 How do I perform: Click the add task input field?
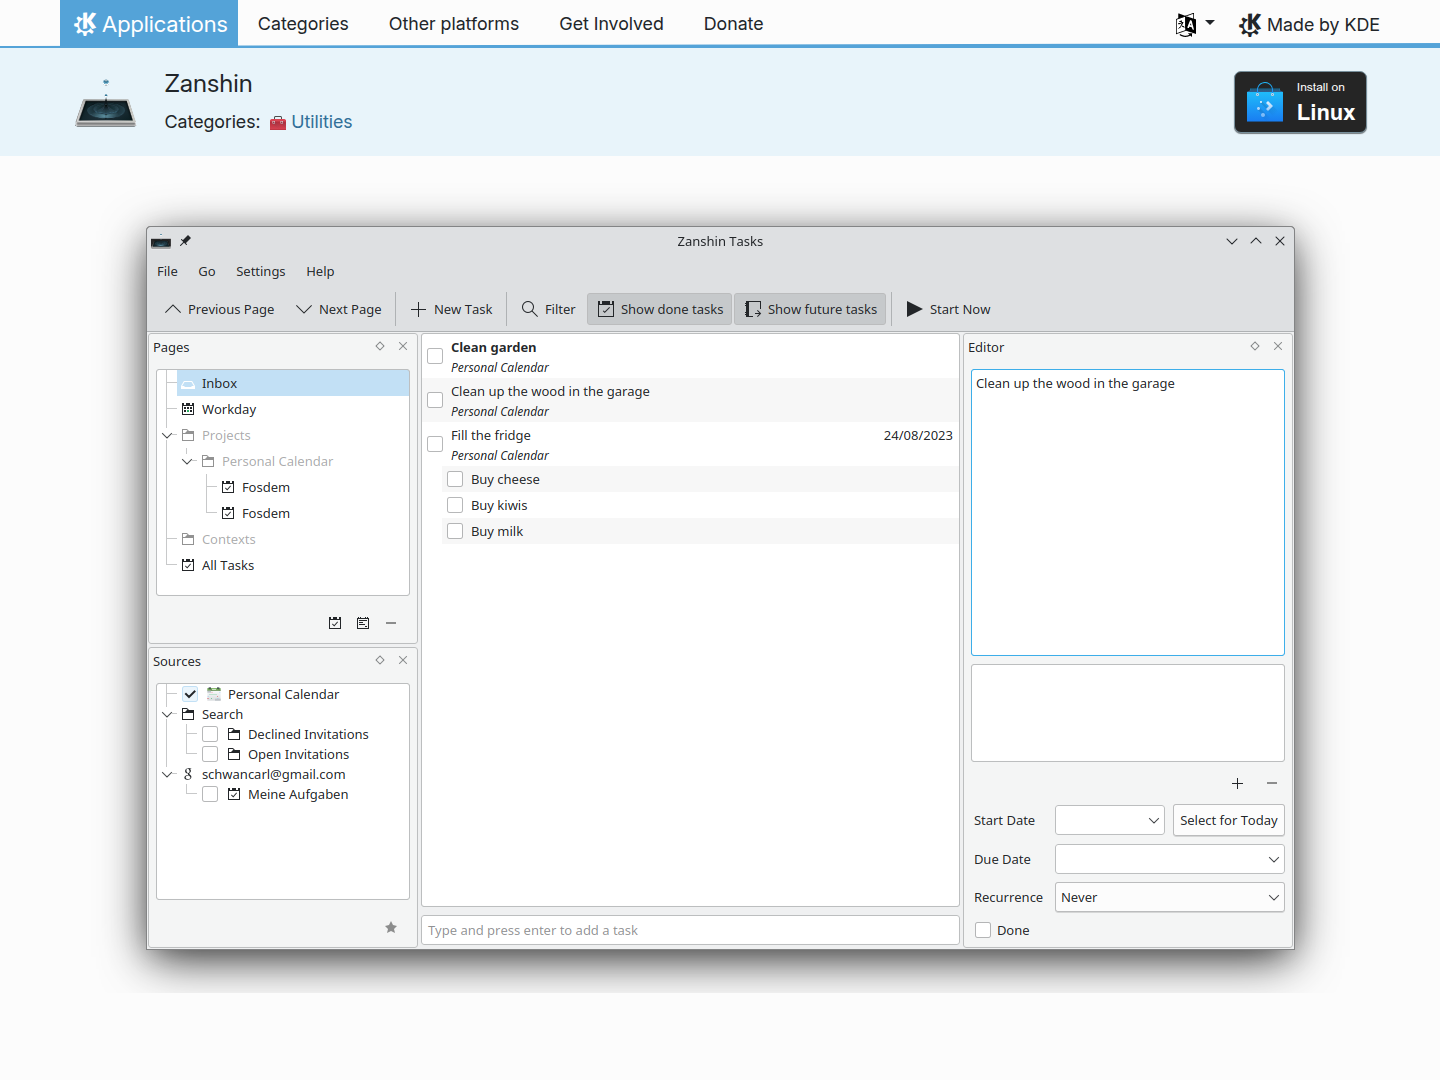click(690, 930)
